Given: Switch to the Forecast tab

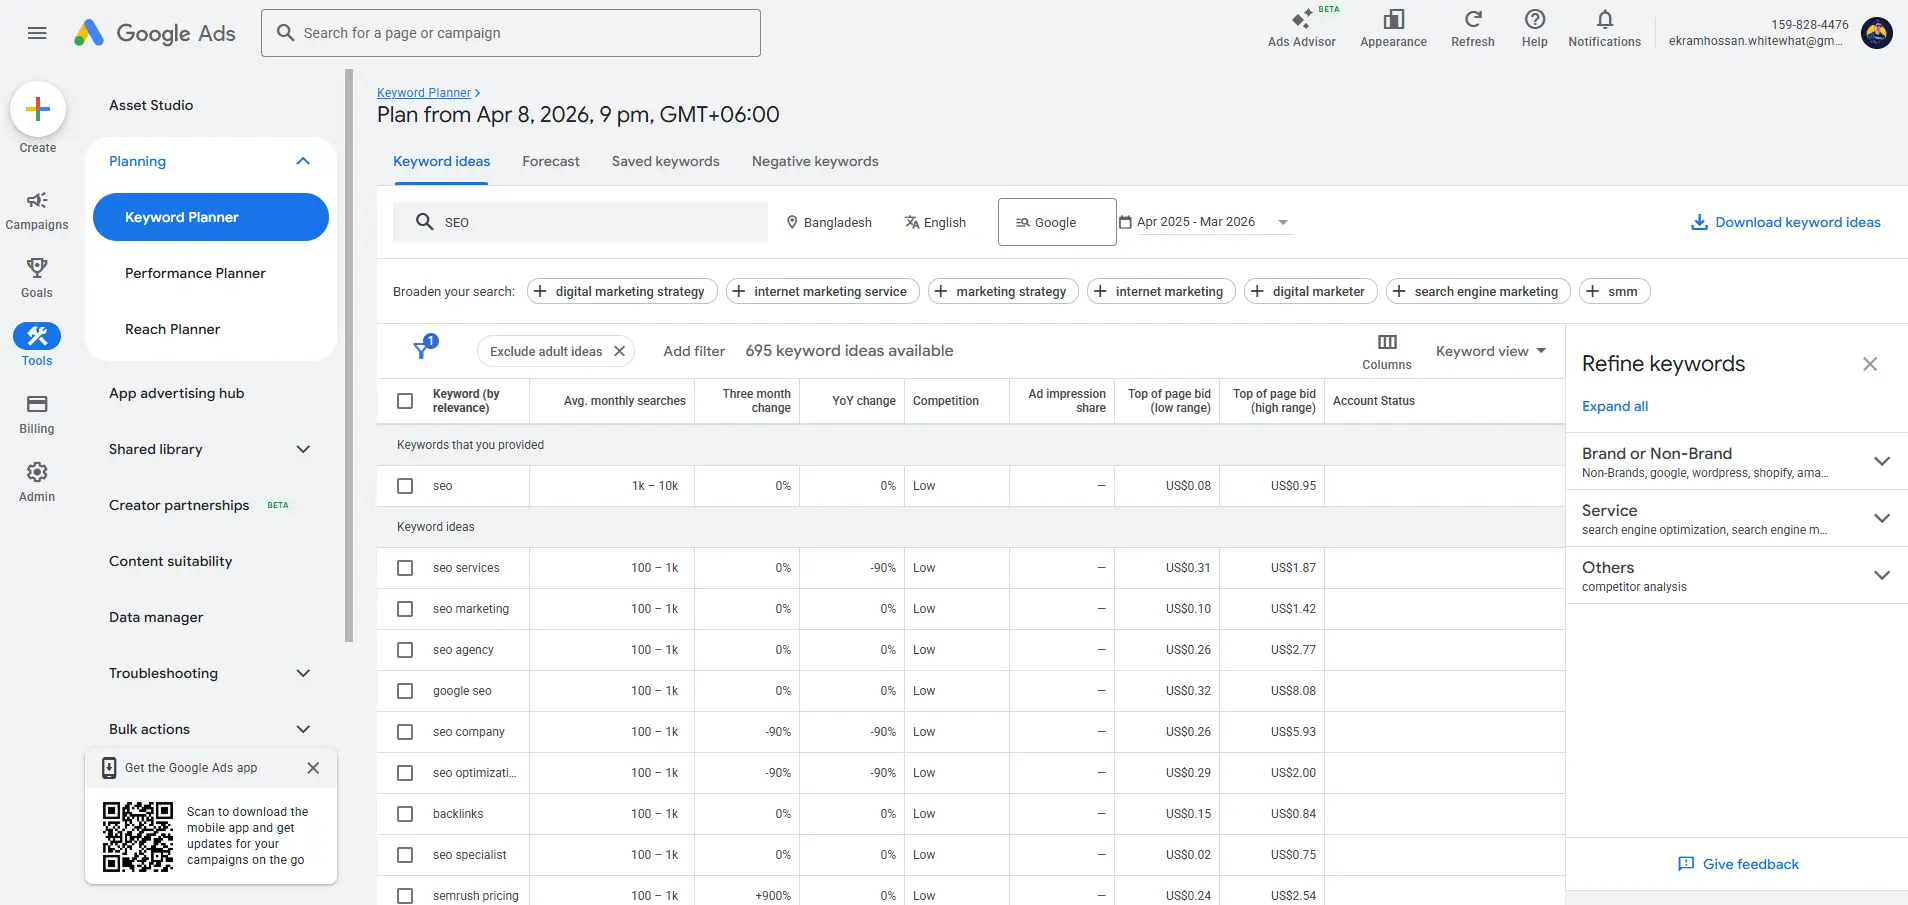Looking at the screenshot, I should [x=551, y=161].
